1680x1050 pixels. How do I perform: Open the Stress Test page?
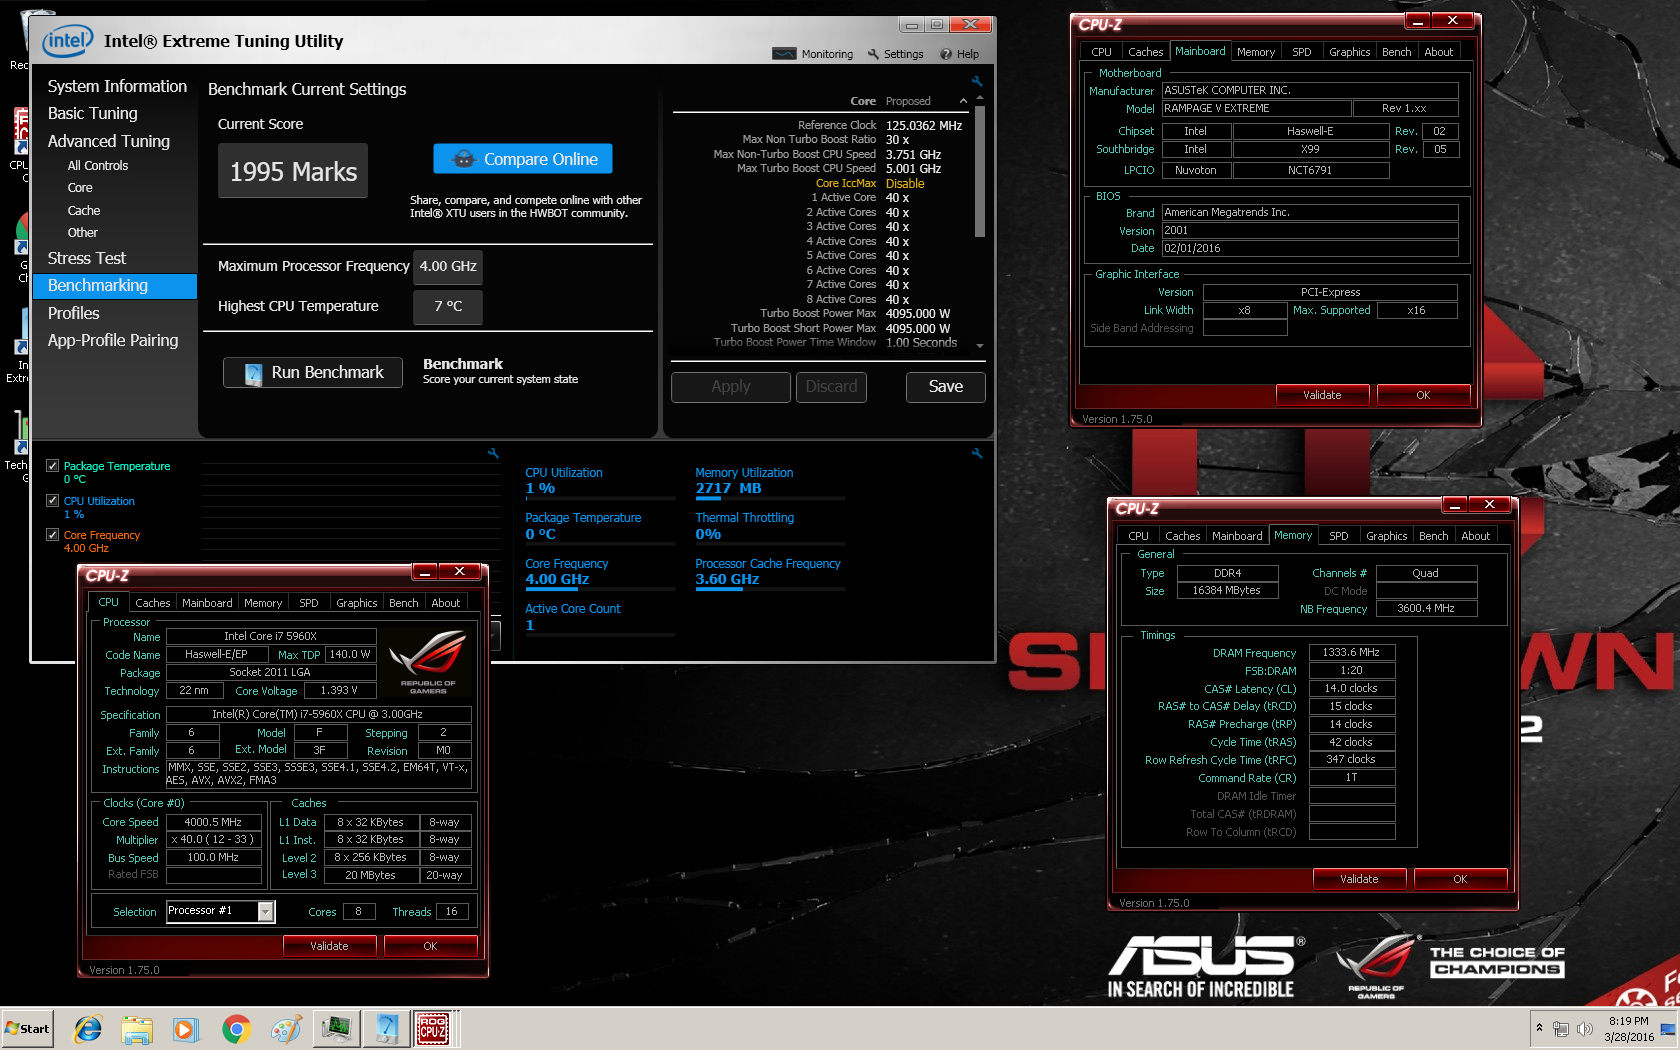[x=87, y=258]
